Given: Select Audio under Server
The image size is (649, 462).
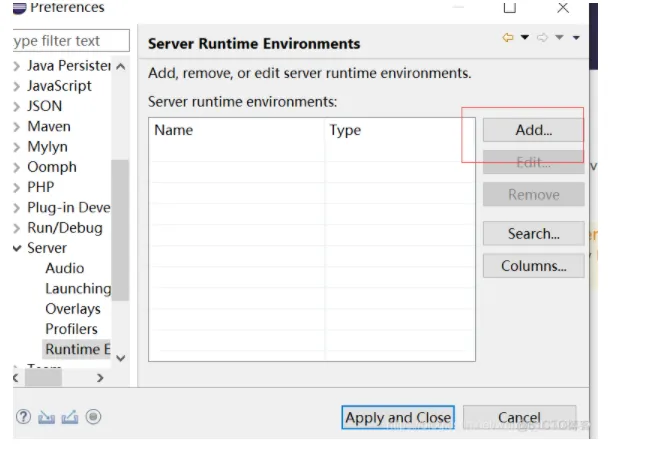Looking at the screenshot, I should (65, 268).
